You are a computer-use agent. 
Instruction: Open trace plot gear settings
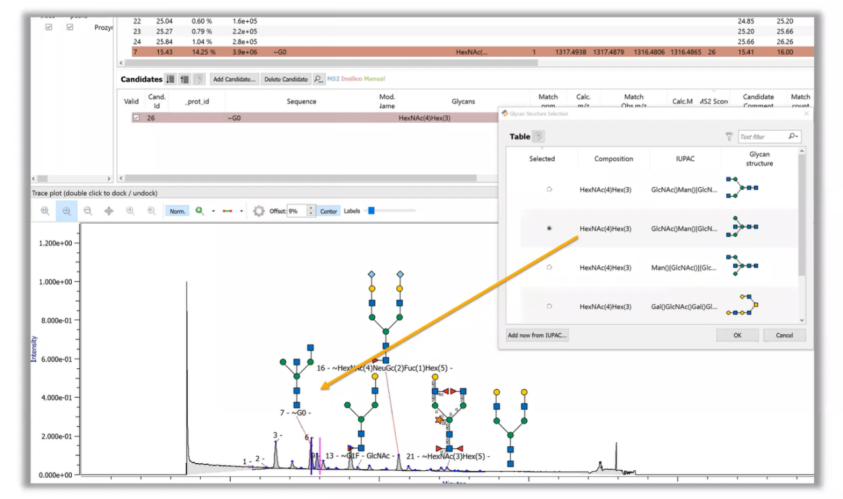259,211
